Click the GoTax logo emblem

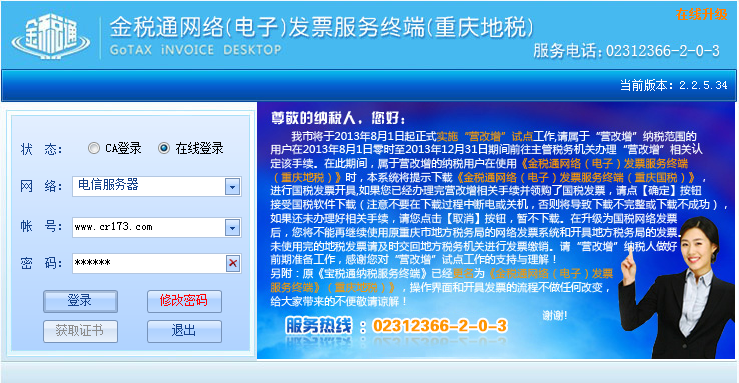tap(51, 36)
